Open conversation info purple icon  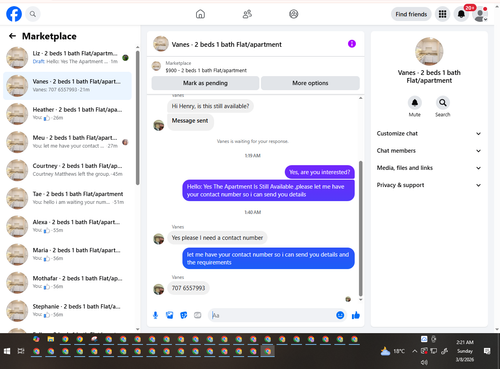pos(352,44)
